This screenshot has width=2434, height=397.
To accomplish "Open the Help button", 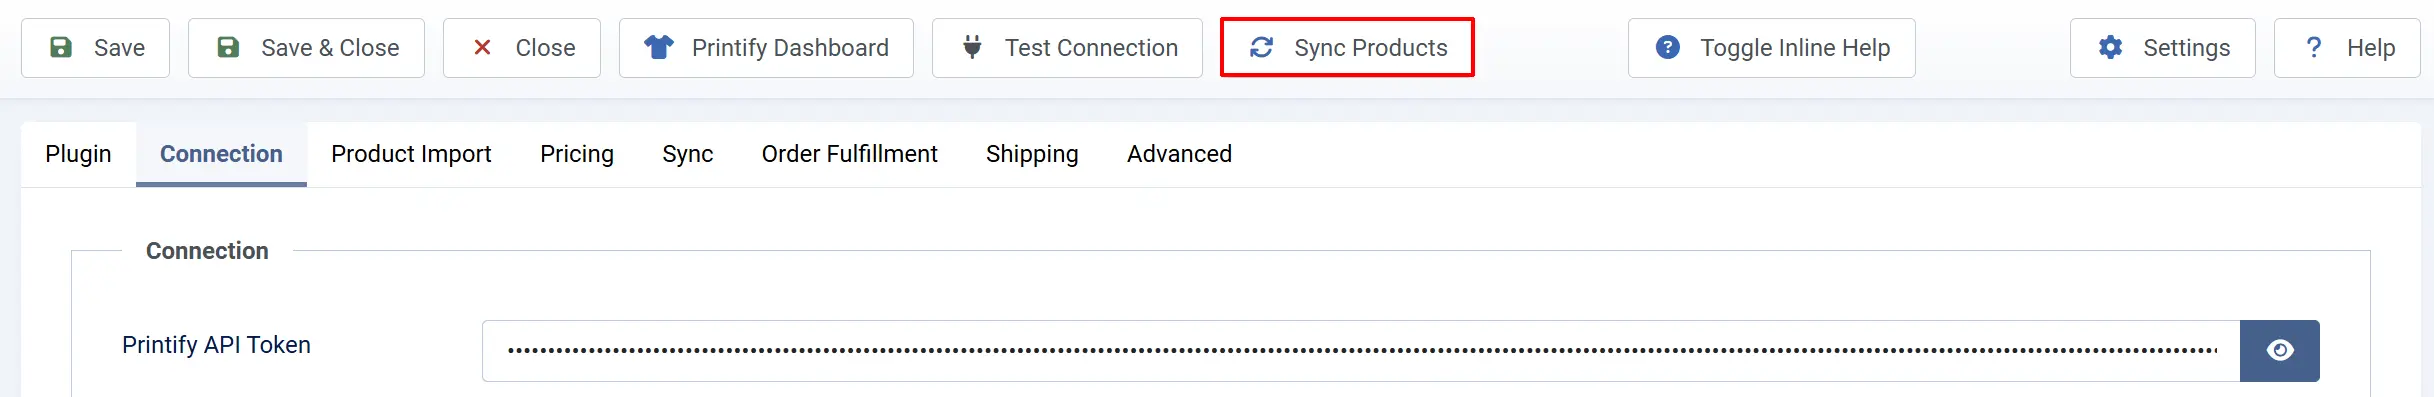I will pyautogui.click(x=2346, y=48).
